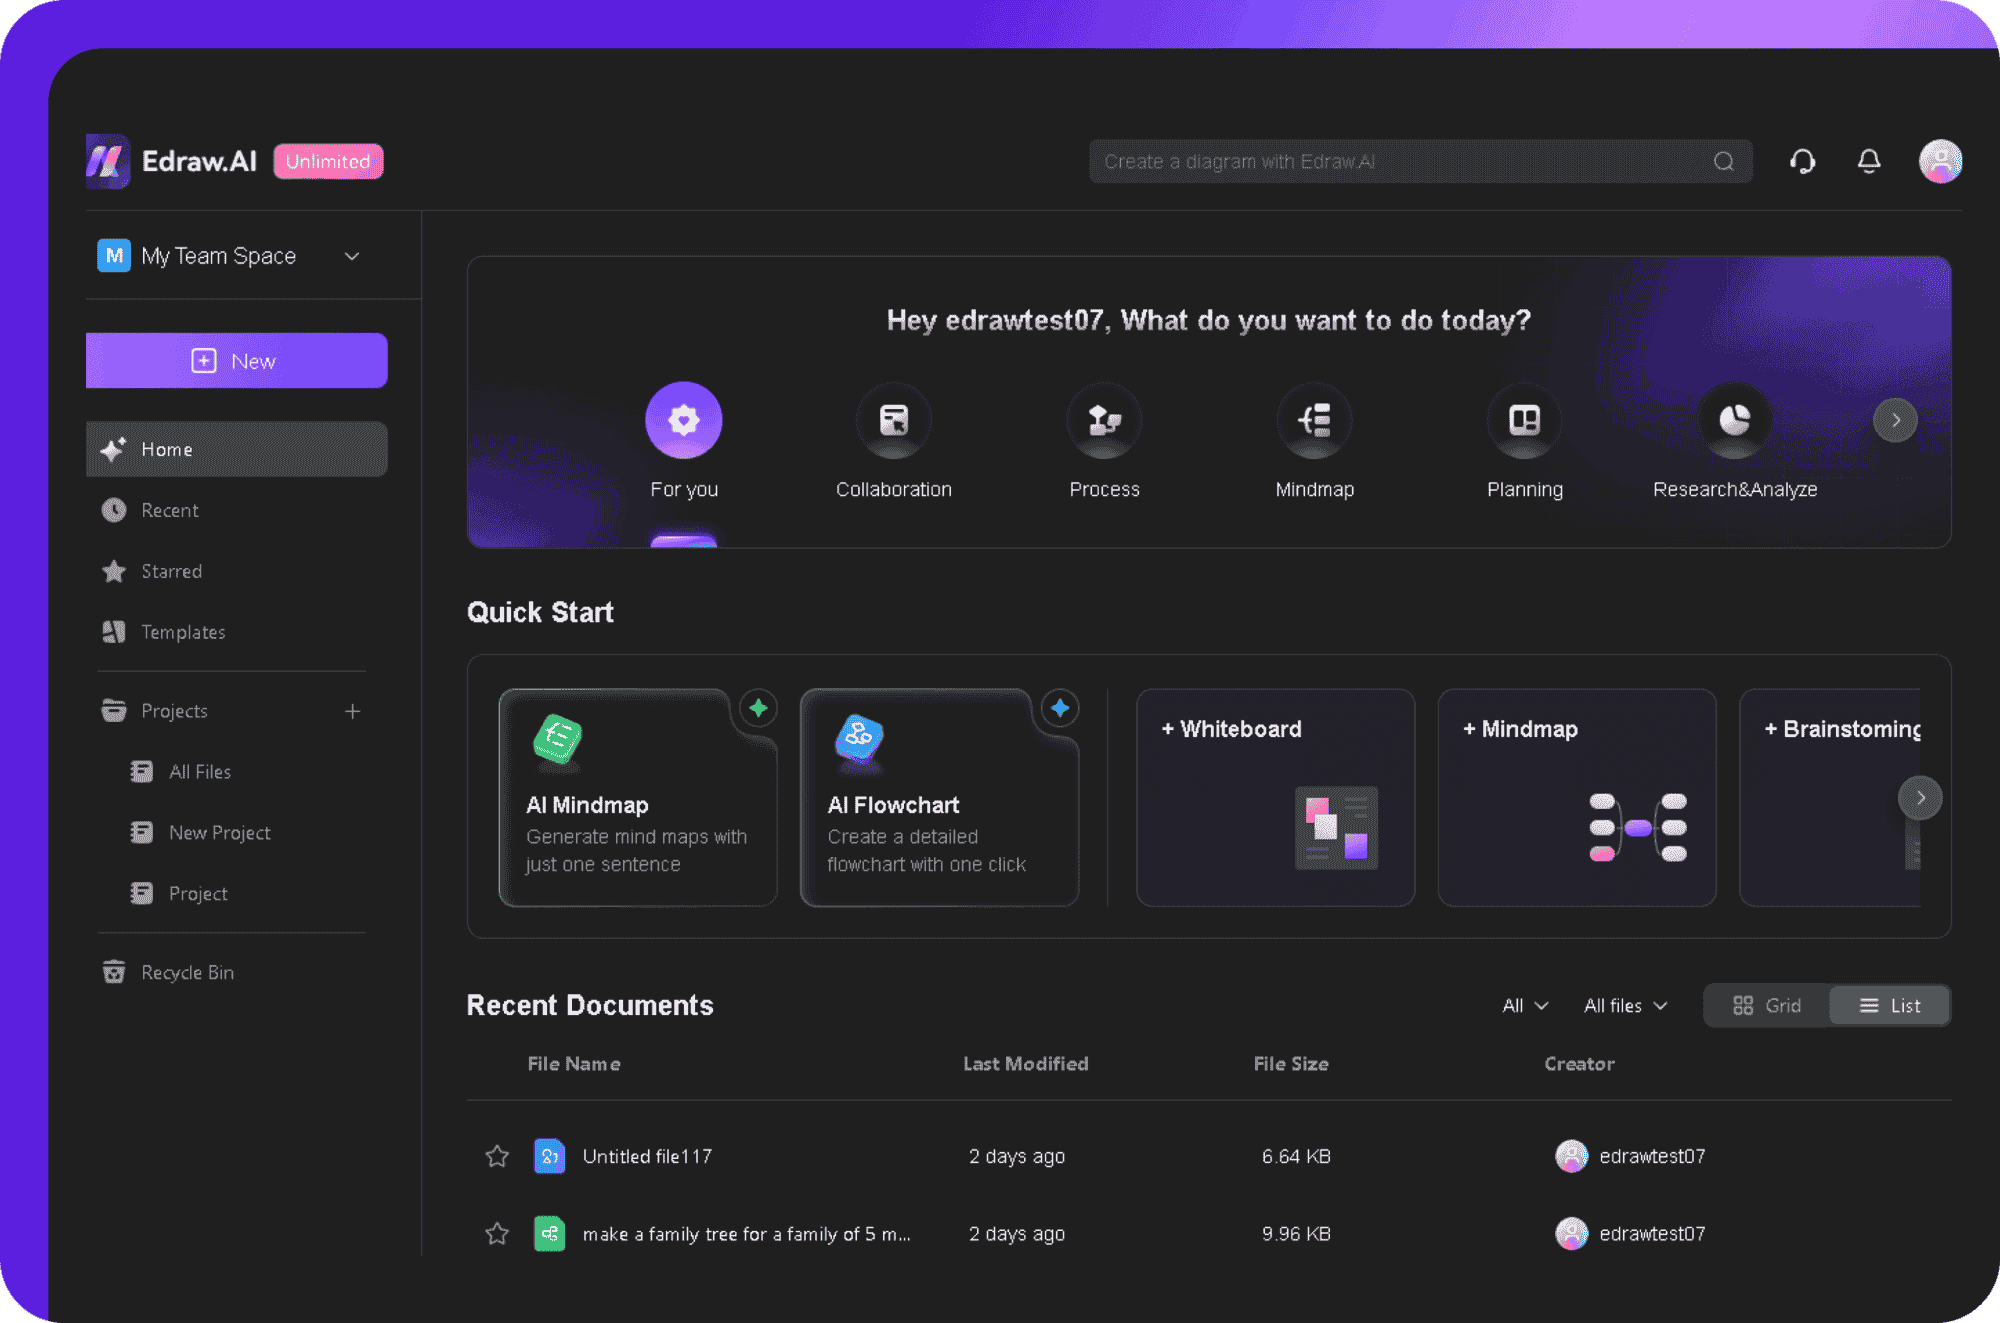Select the Process category icon
This screenshot has width=2000, height=1323.
click(x=1104, y=420)
